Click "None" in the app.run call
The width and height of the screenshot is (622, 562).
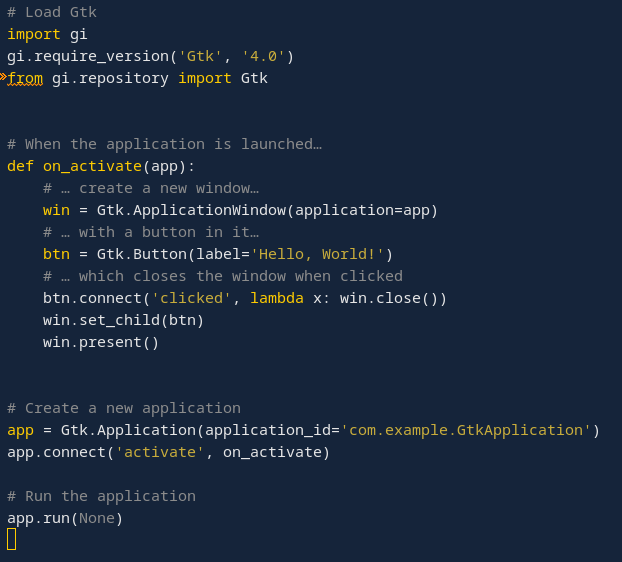[97, 518]
